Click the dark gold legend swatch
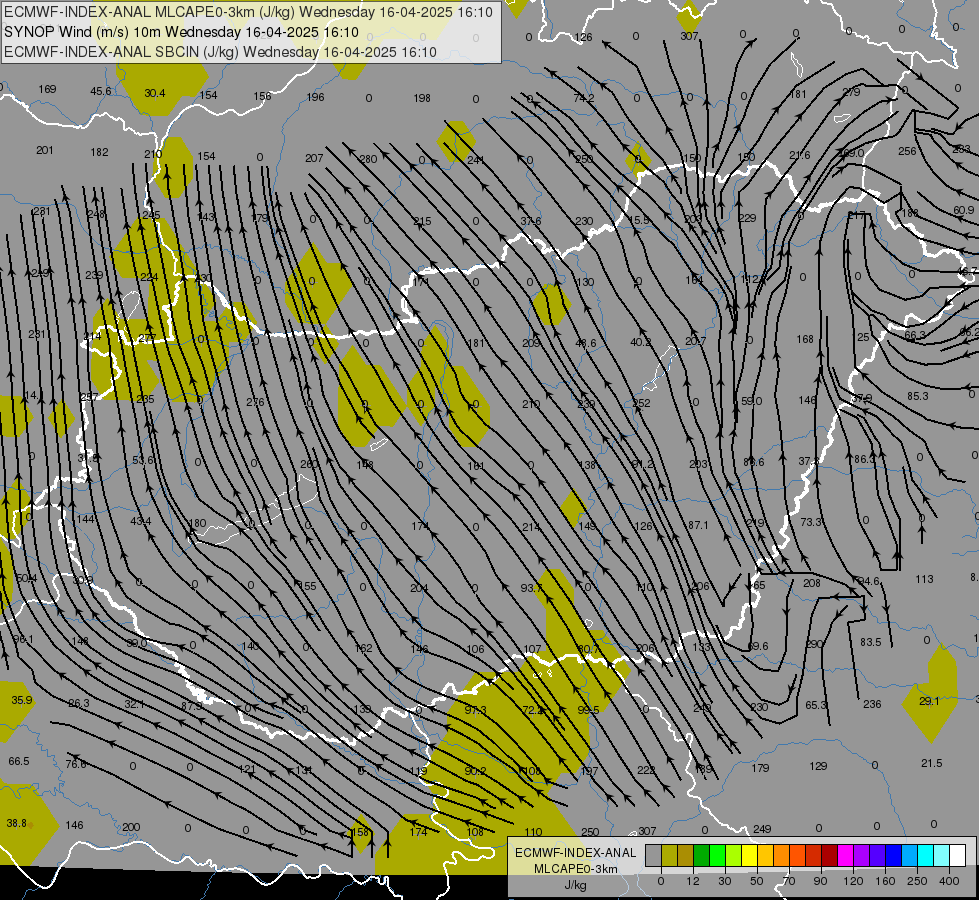The width and height of the screenshot is (979, 900). point(686,855)
